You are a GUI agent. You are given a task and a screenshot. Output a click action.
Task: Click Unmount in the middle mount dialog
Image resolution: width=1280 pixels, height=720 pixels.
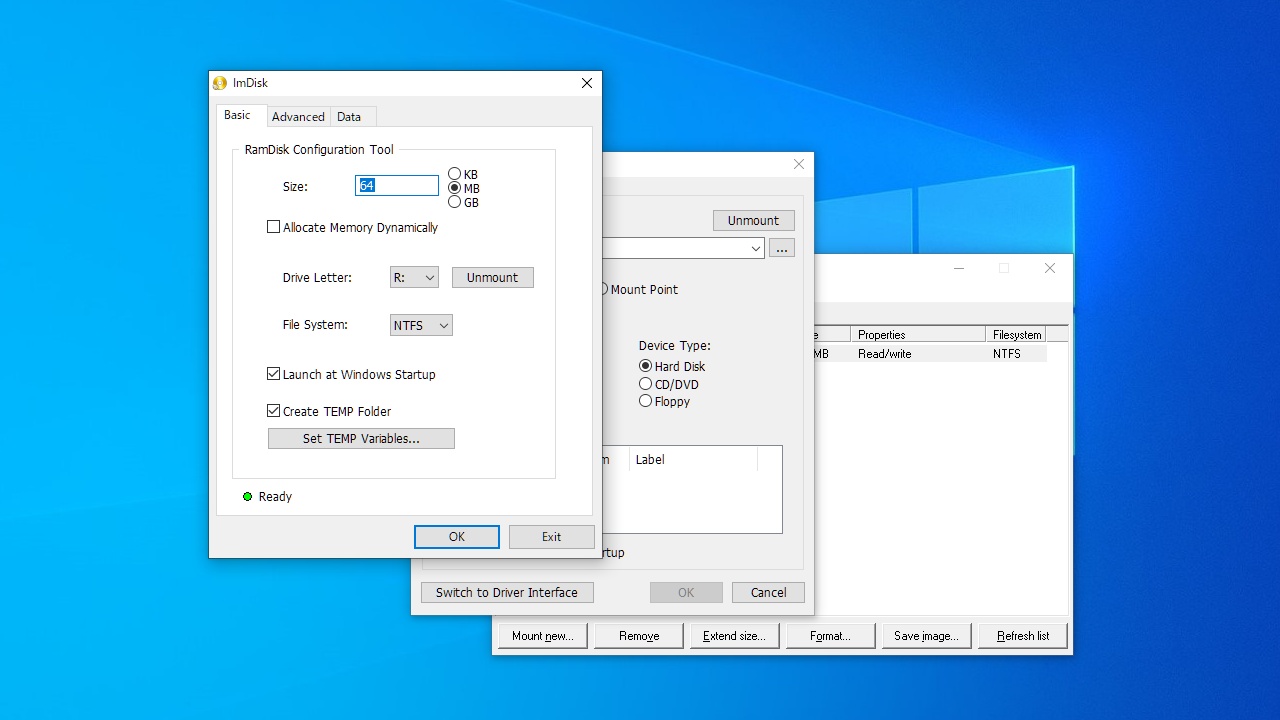click(x=753, y=220)
